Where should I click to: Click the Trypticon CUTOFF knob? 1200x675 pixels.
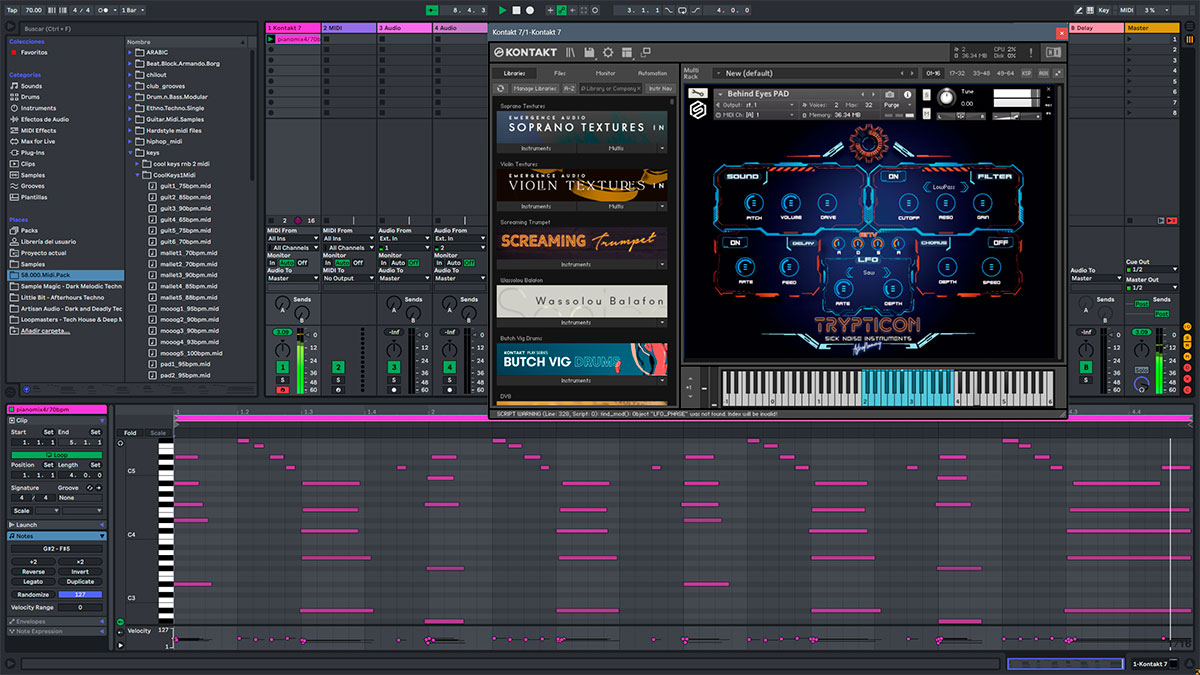coord(909,201)
